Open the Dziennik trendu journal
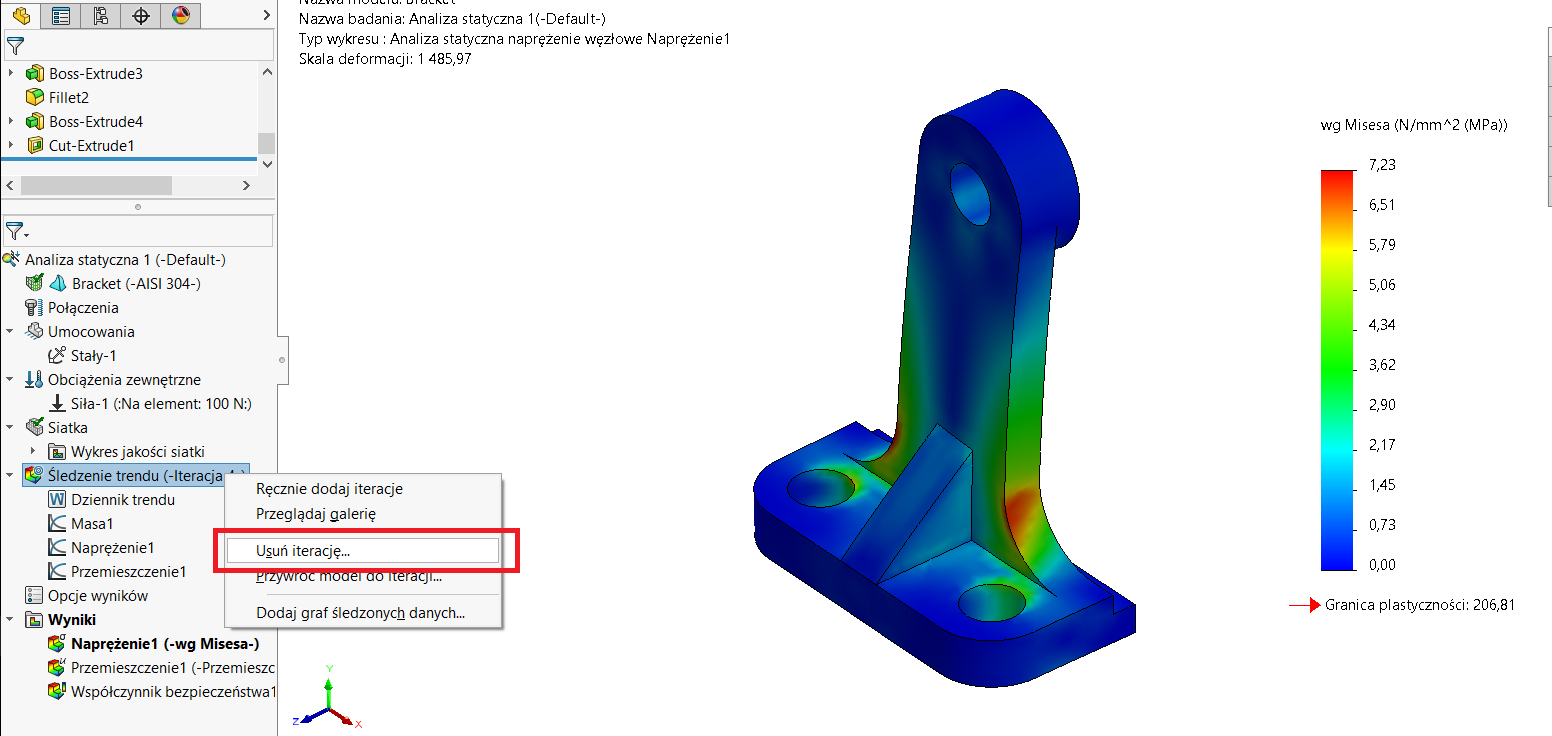 coord(123,500)
